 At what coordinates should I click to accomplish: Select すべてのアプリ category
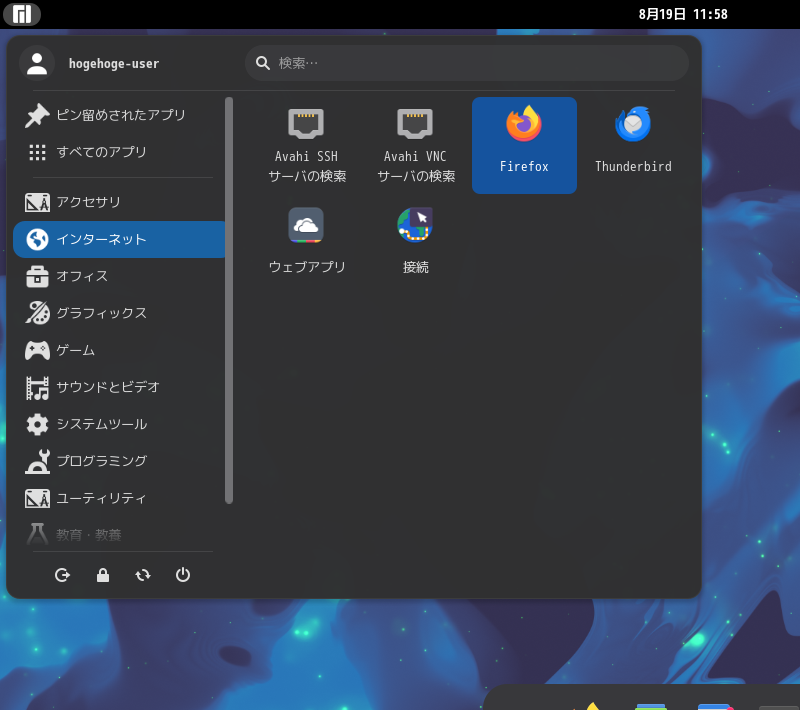point(119,152)
